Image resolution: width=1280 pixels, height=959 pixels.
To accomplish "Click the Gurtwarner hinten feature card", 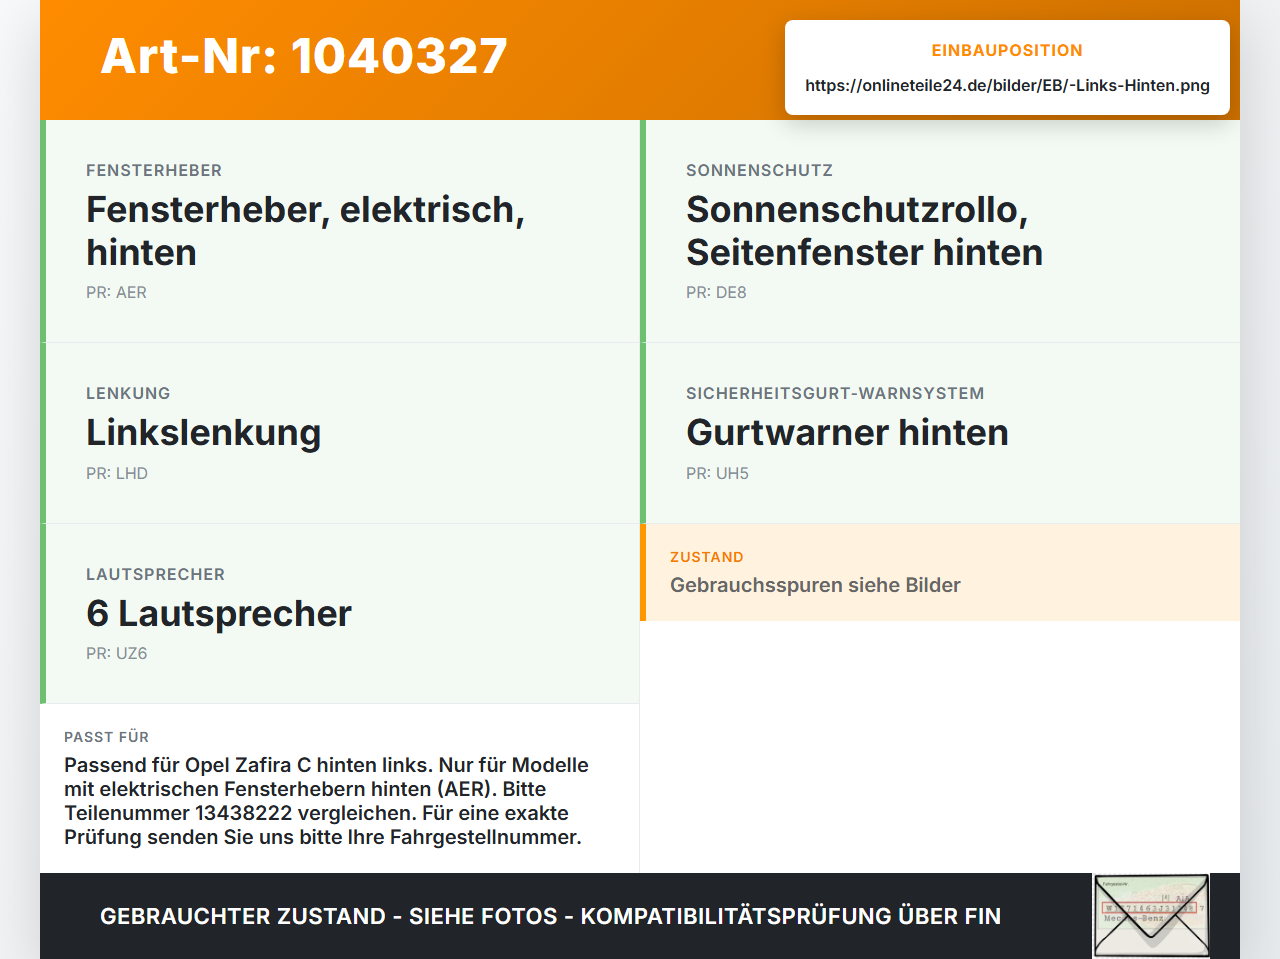I will (x=940, y=433).
